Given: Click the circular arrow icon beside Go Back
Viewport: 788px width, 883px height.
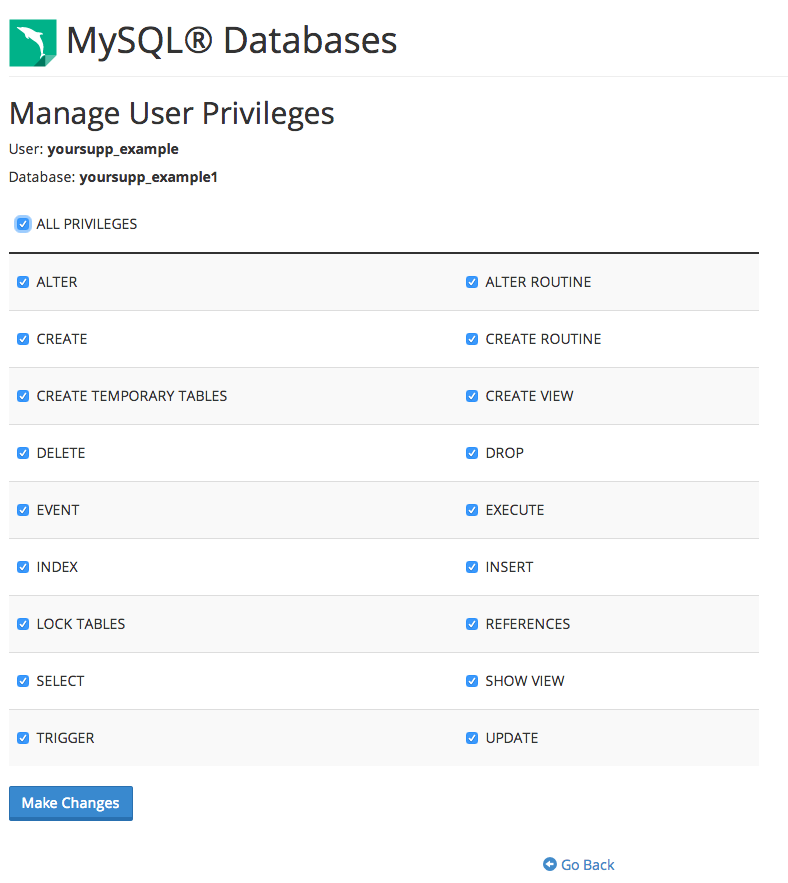Looking at the screenshot, I should (548, 864).
